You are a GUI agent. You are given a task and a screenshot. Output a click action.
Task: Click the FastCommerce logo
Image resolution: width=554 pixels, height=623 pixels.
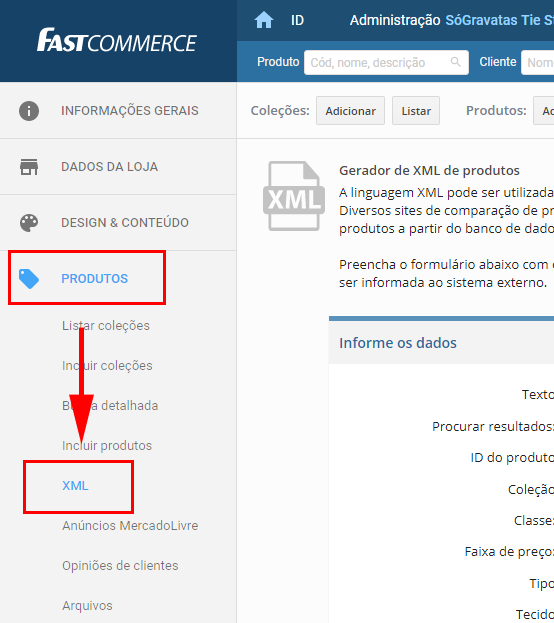point(117,40)
